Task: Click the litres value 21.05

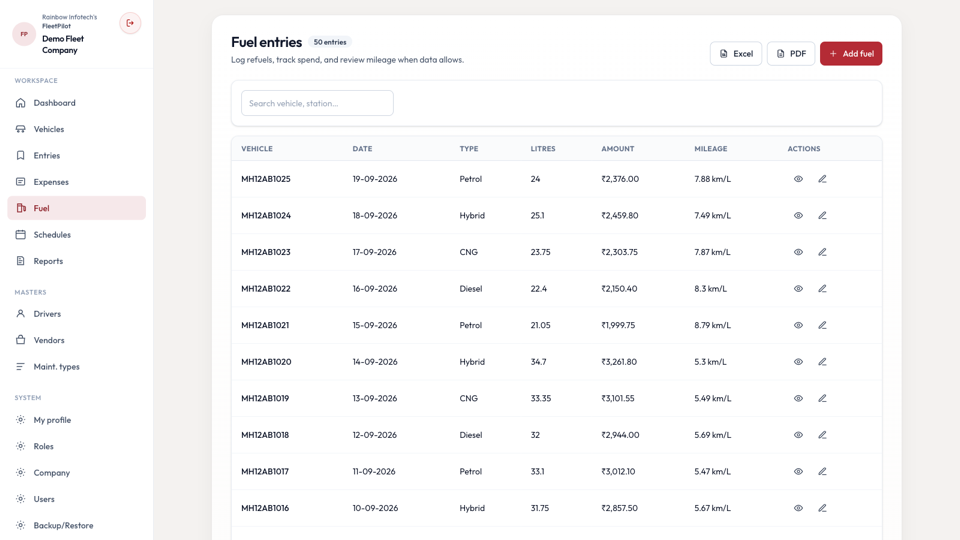Action: 541,325
